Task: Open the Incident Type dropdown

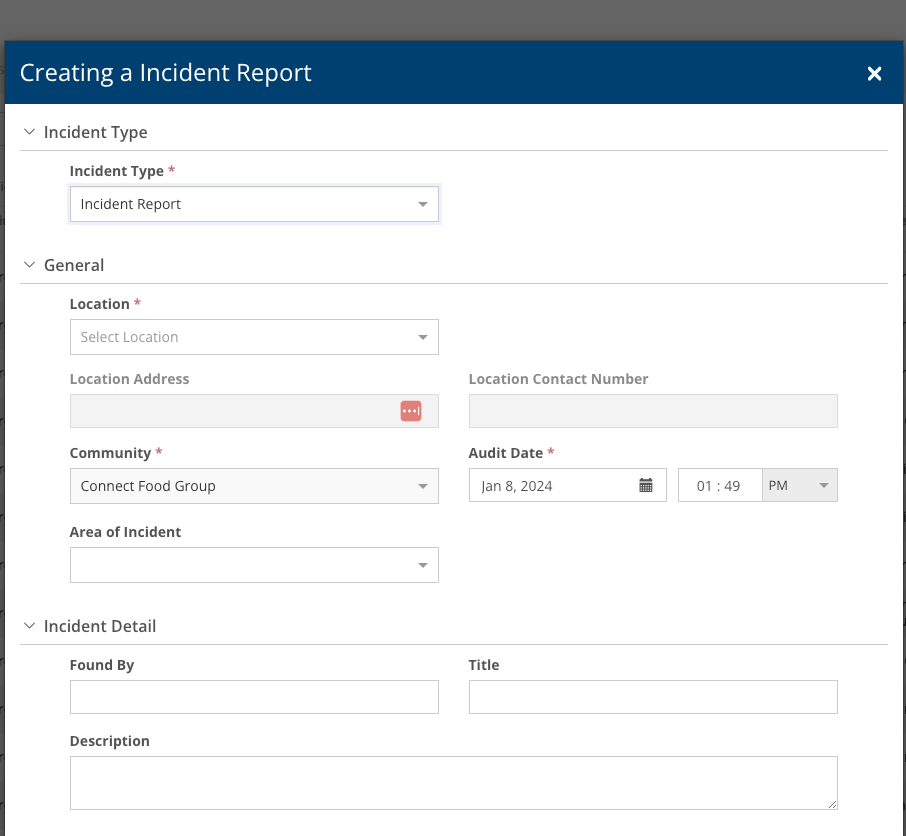Action: (254, 204)
